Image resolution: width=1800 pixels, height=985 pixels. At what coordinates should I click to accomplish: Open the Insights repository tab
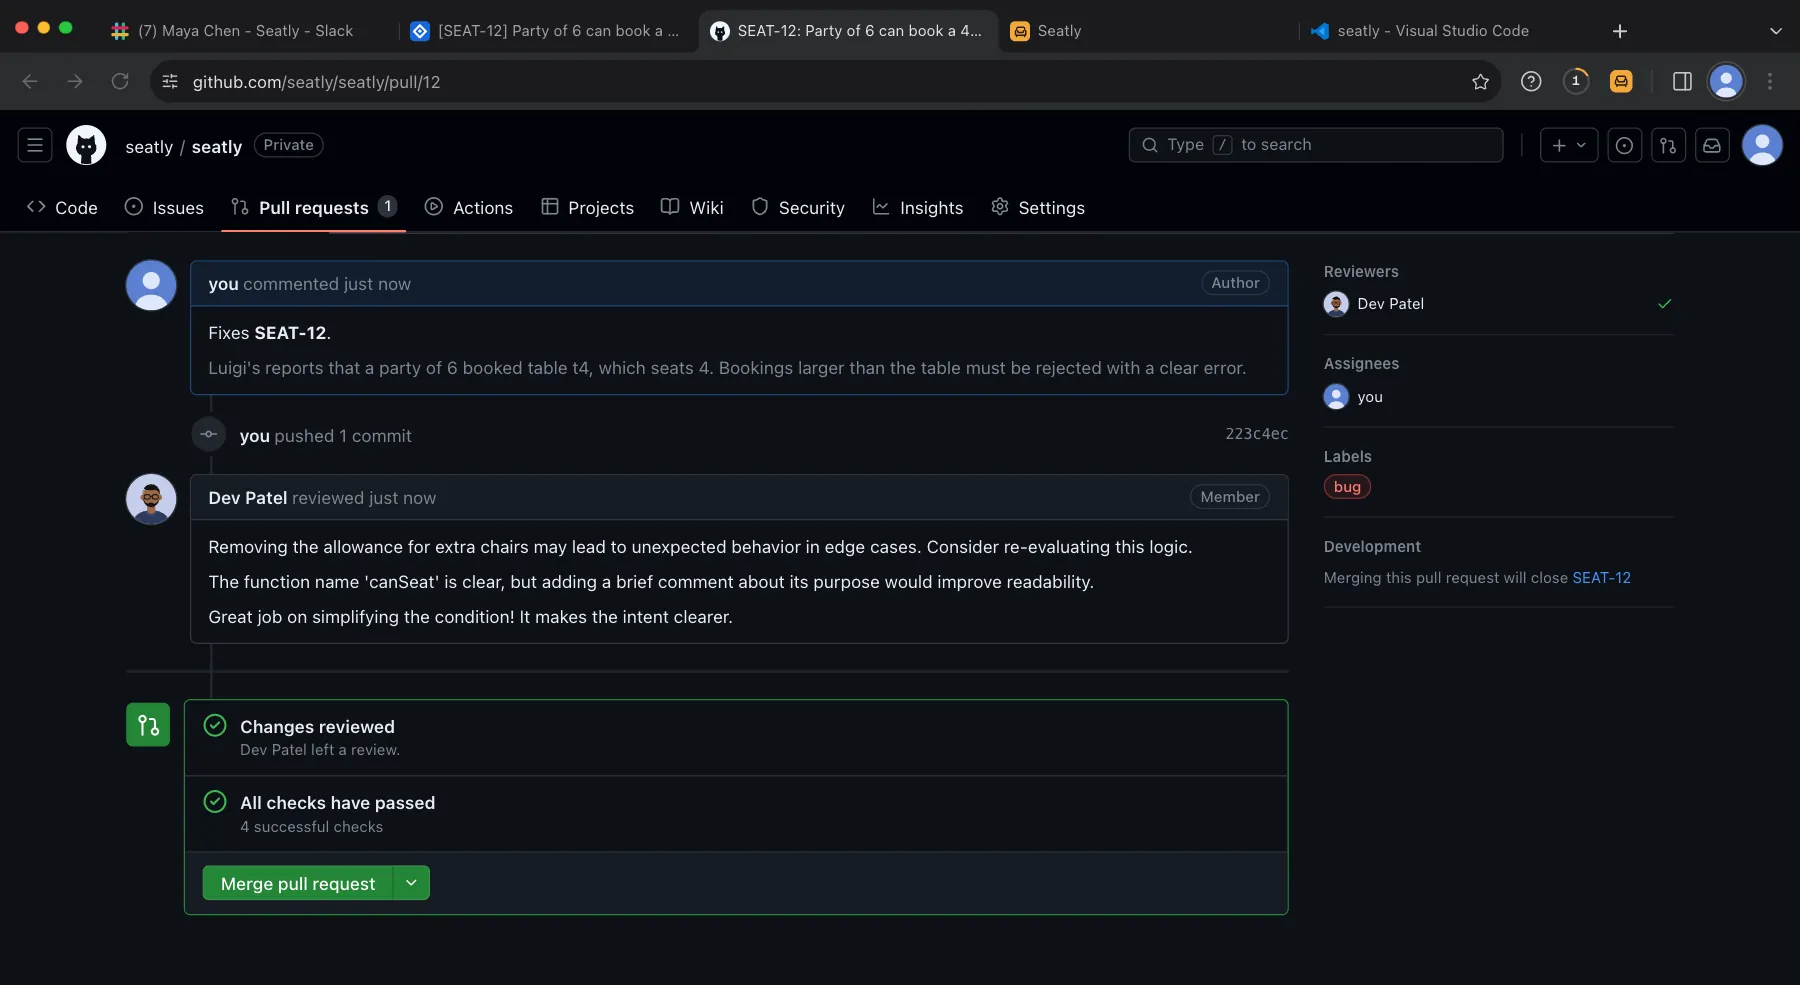point(918,208)
